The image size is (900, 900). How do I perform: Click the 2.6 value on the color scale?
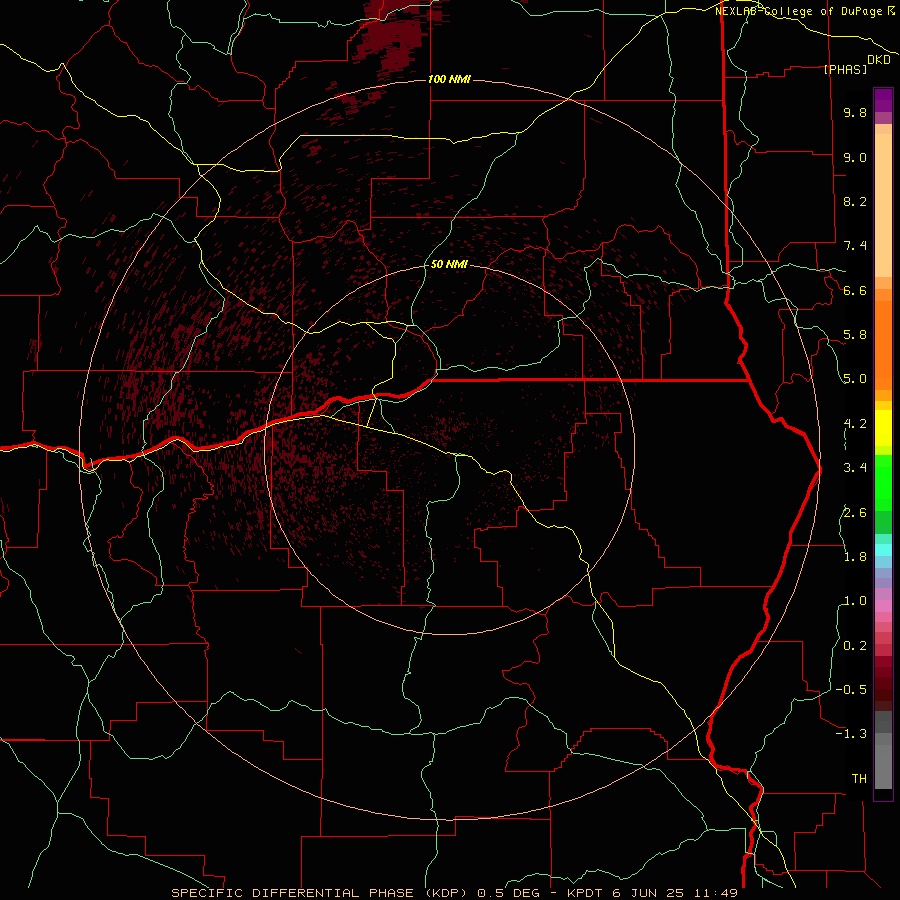coord(855,513)
